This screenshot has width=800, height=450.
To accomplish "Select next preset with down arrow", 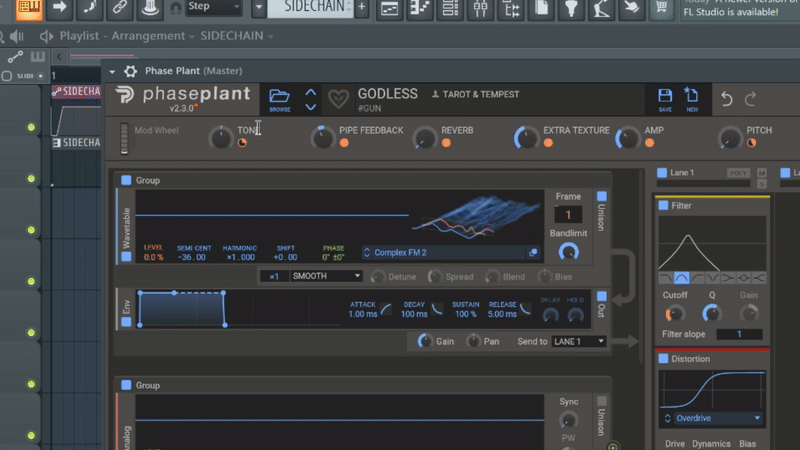I will point(311,107).
